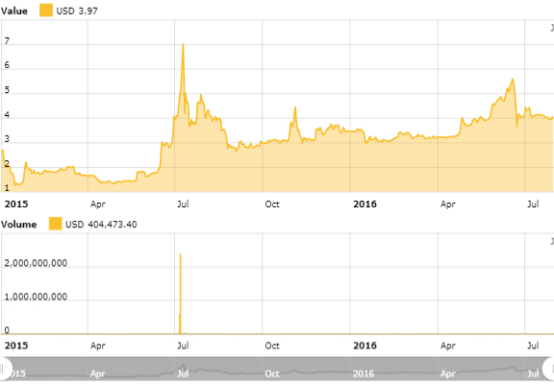554x385 pixels.
Task: Click the July 2015 price peak at 7
Action: click(x=183, y=45)
